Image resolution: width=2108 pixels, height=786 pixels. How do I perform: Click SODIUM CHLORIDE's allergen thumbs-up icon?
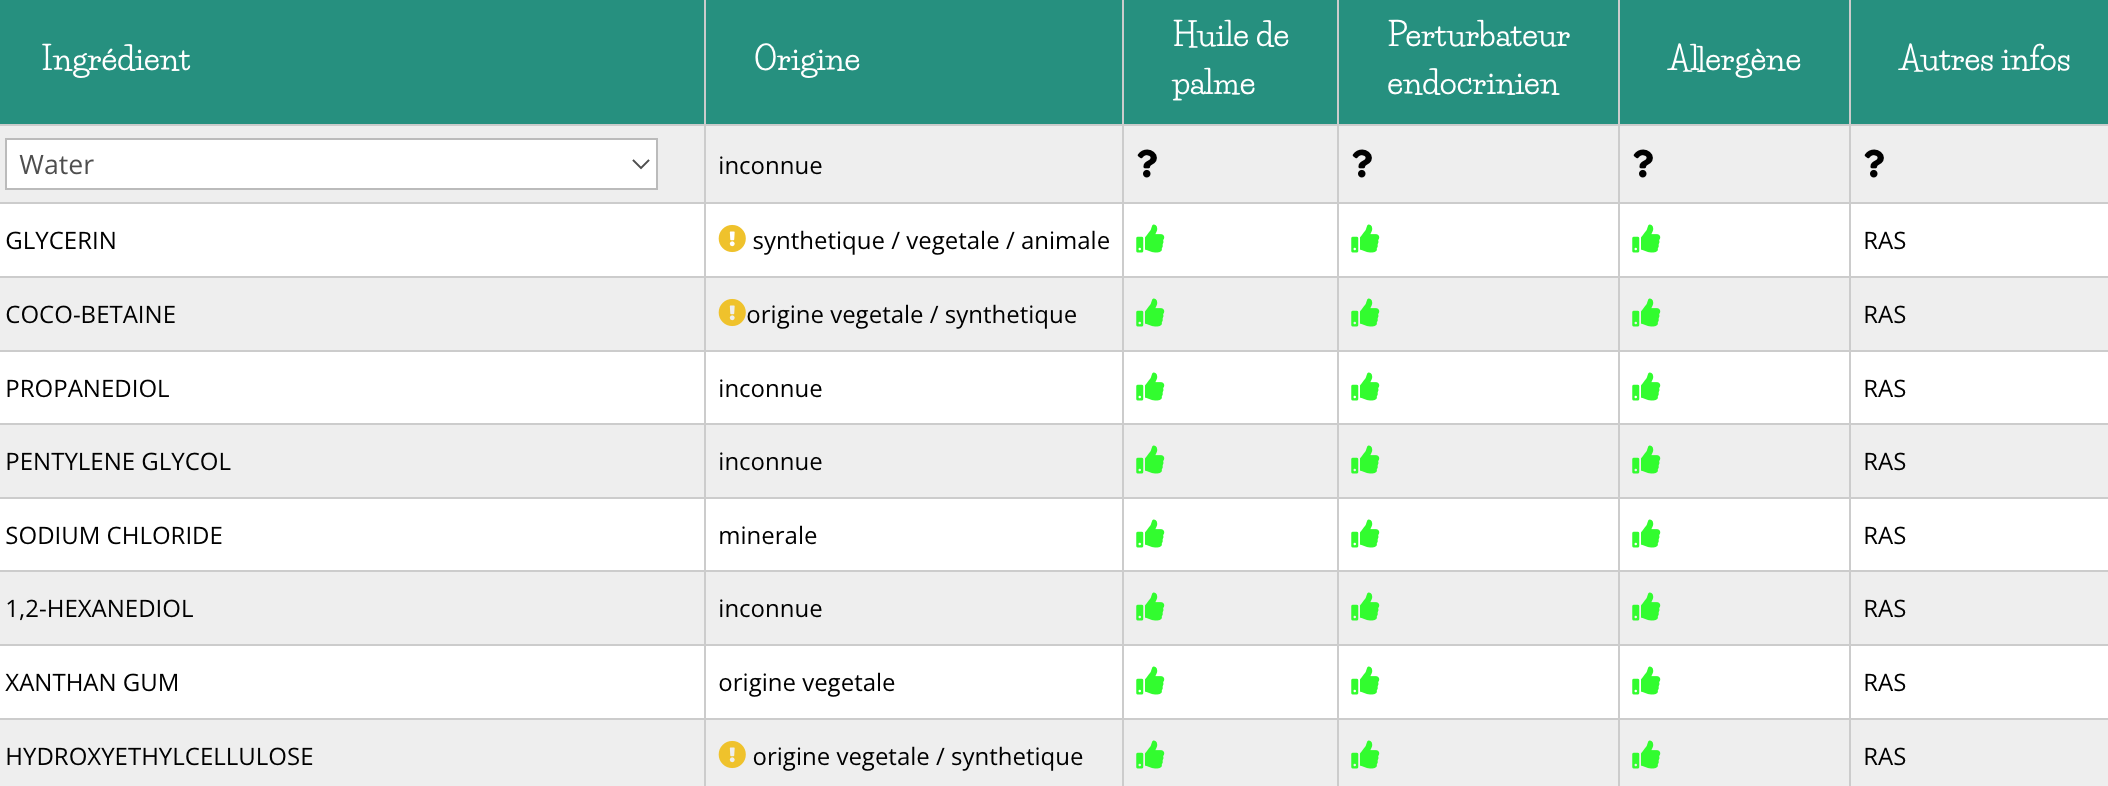1646,535
